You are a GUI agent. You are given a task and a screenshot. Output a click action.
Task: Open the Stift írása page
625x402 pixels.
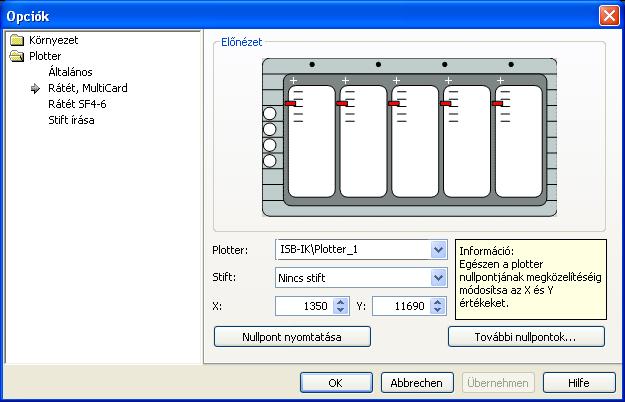[x=71, y=120]
